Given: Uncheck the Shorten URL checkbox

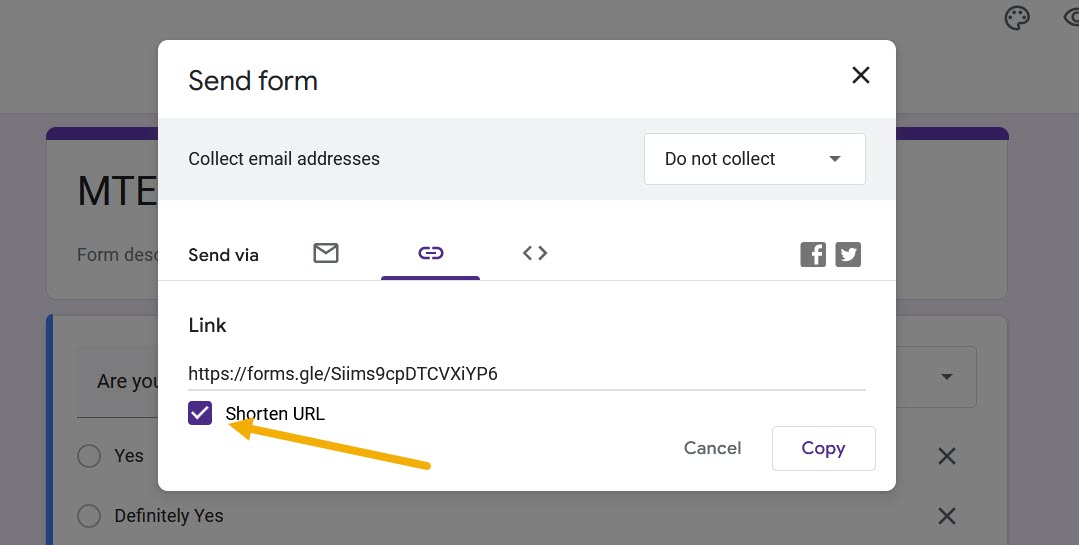Looking at the screenshot, I should (200, 413).
